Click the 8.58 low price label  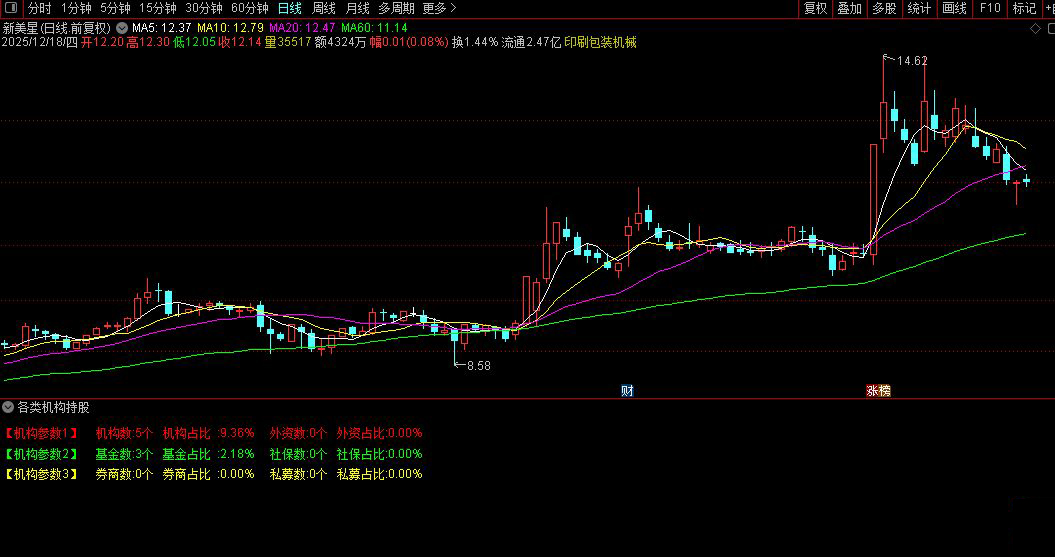click(x=479, y=366)
